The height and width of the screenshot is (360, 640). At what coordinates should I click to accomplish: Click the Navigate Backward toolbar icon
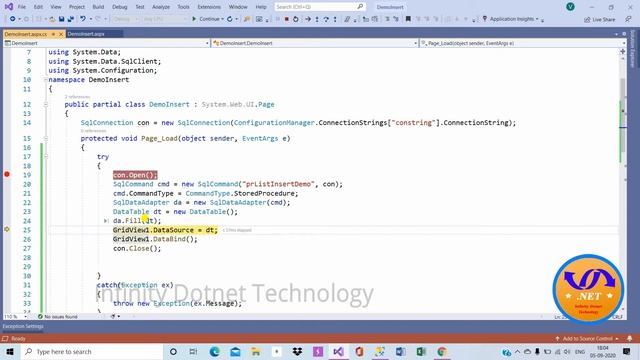point(13,19)
